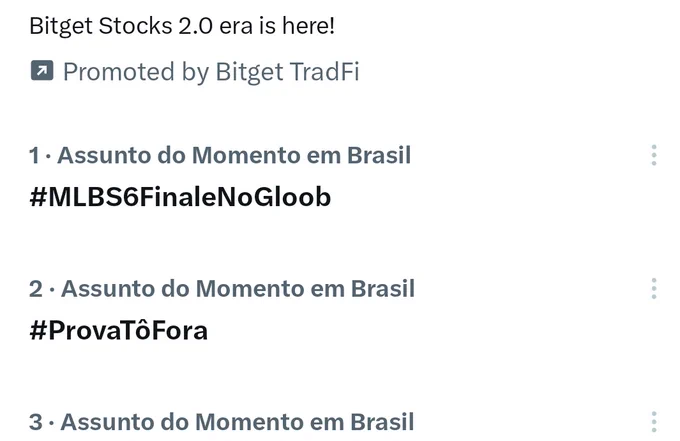
Task: Tap the word Brasil in second trend label
Action: [x=383, y=289]
